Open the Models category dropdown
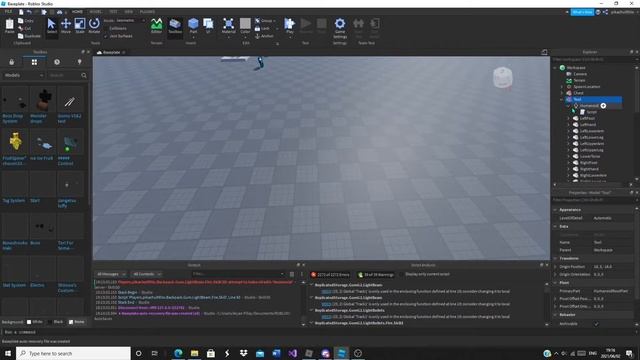The image size is (640, 360). click(23, 75)
